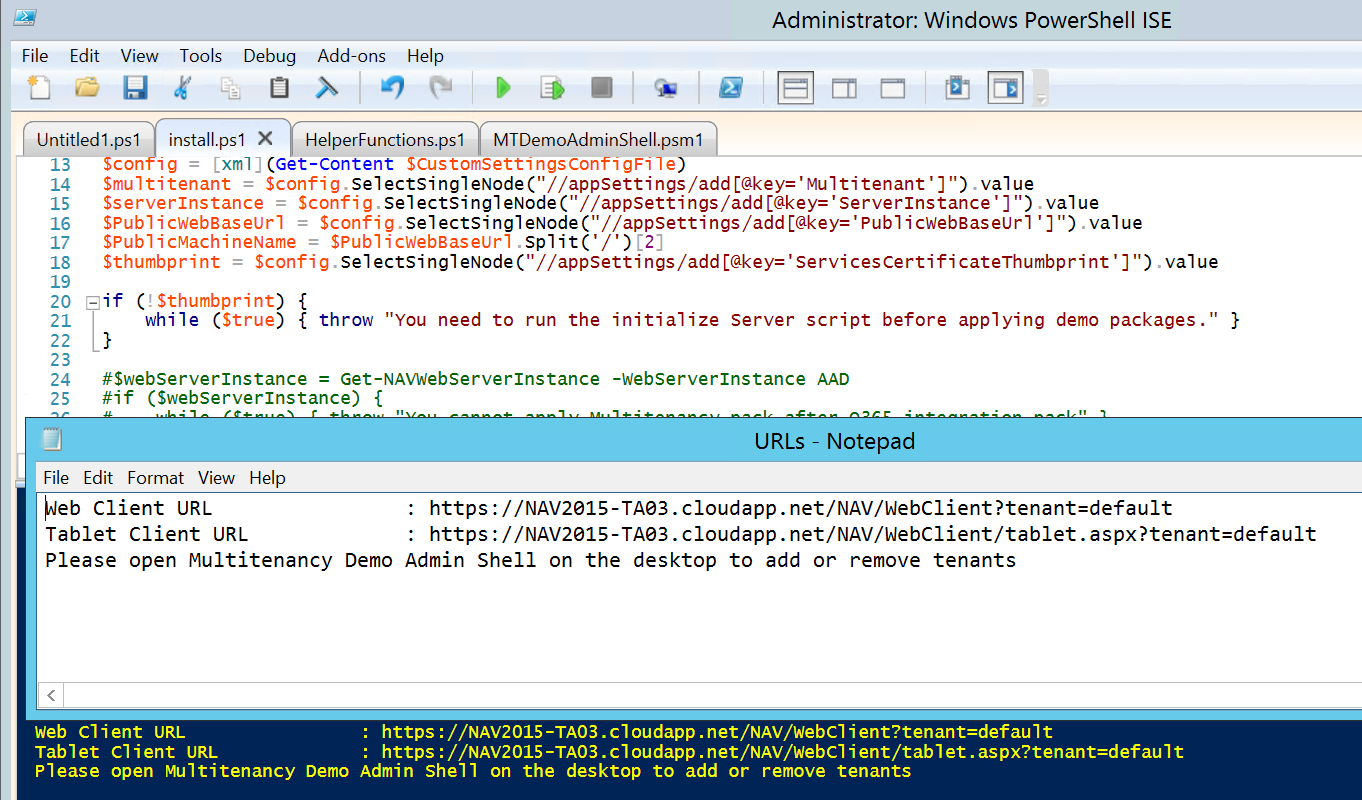The width and height of the screenshot is (1362, 800).
Task: Expand the toolbar overflow options arrow
Action: tap(1042, 100)
